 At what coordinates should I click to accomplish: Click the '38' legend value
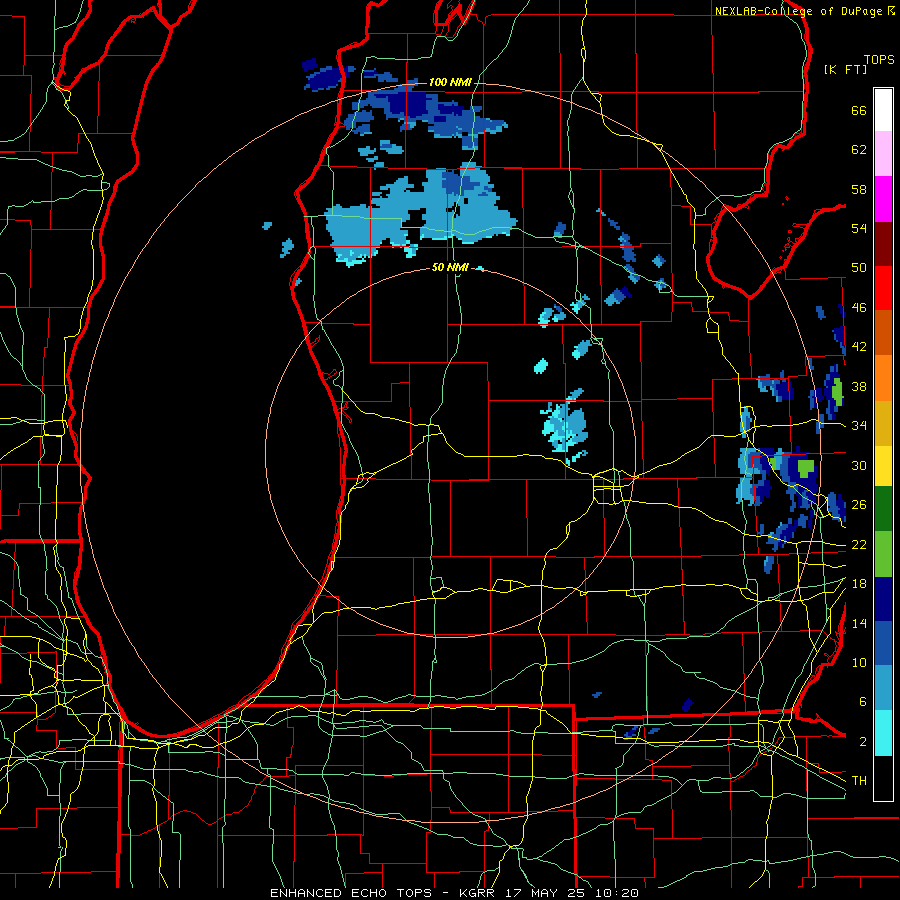(859, 387)
